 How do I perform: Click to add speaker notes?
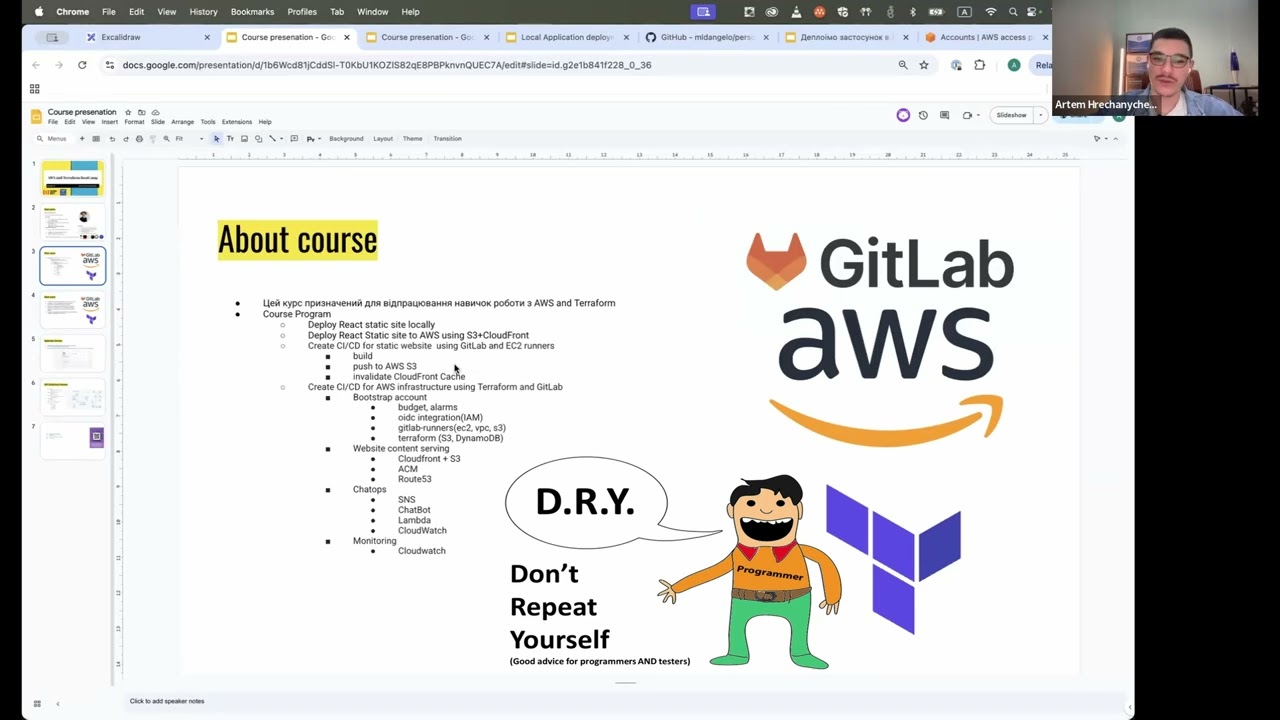(167, 701)
